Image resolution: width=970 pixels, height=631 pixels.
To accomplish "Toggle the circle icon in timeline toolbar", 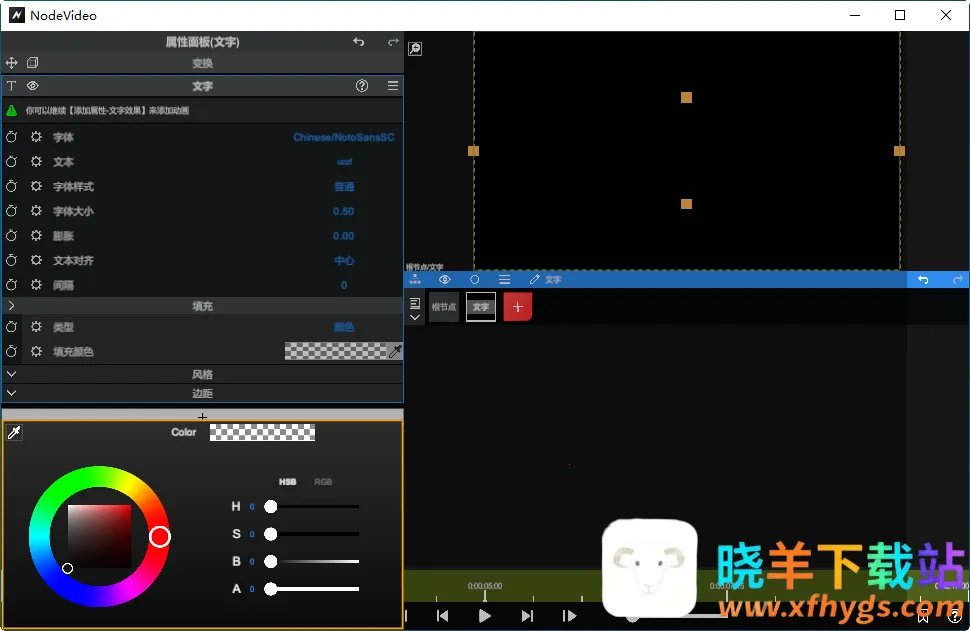I will (475, 280).
